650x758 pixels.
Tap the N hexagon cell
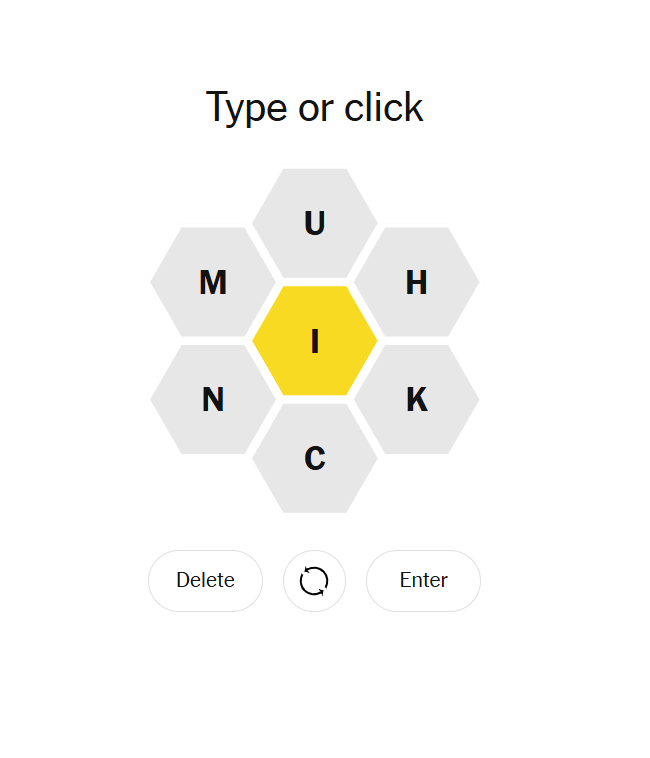click(x=213, y=400)
